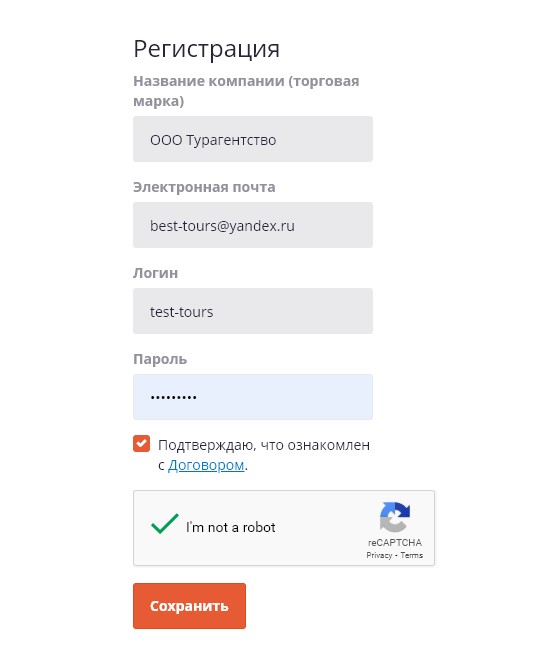Focus the Логин field containing test-tours
This screenshot has width=554, height=665.
253,311
